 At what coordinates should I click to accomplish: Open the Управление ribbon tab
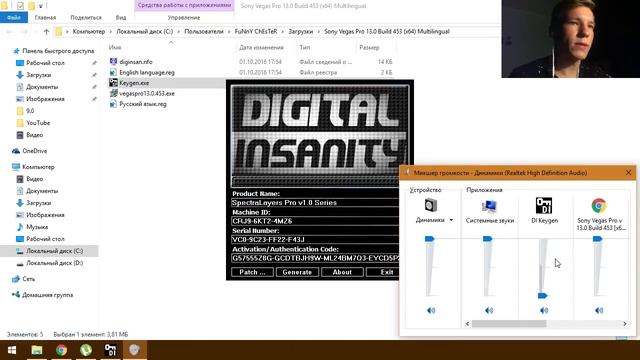point(184,18)
